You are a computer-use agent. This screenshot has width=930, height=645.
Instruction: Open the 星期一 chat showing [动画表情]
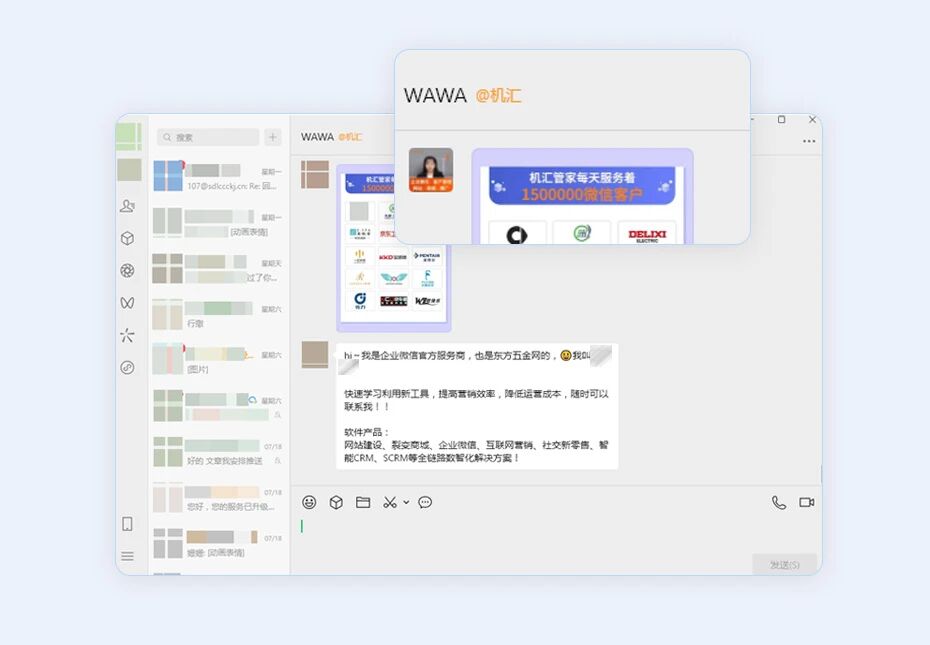(218, 223)
